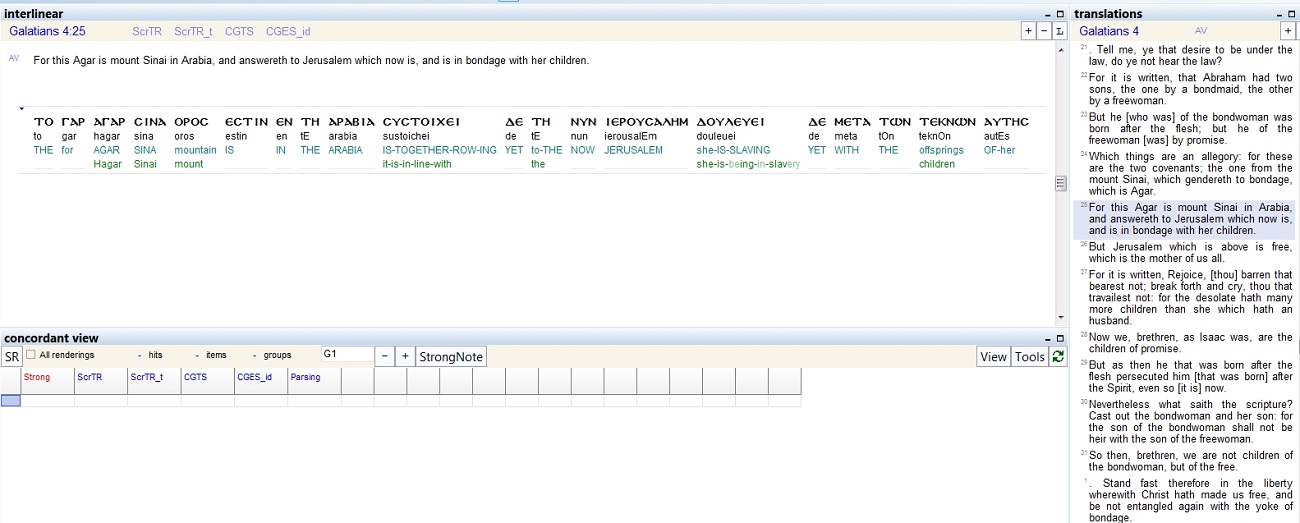Click the StrongNote button

pos(451,357)
